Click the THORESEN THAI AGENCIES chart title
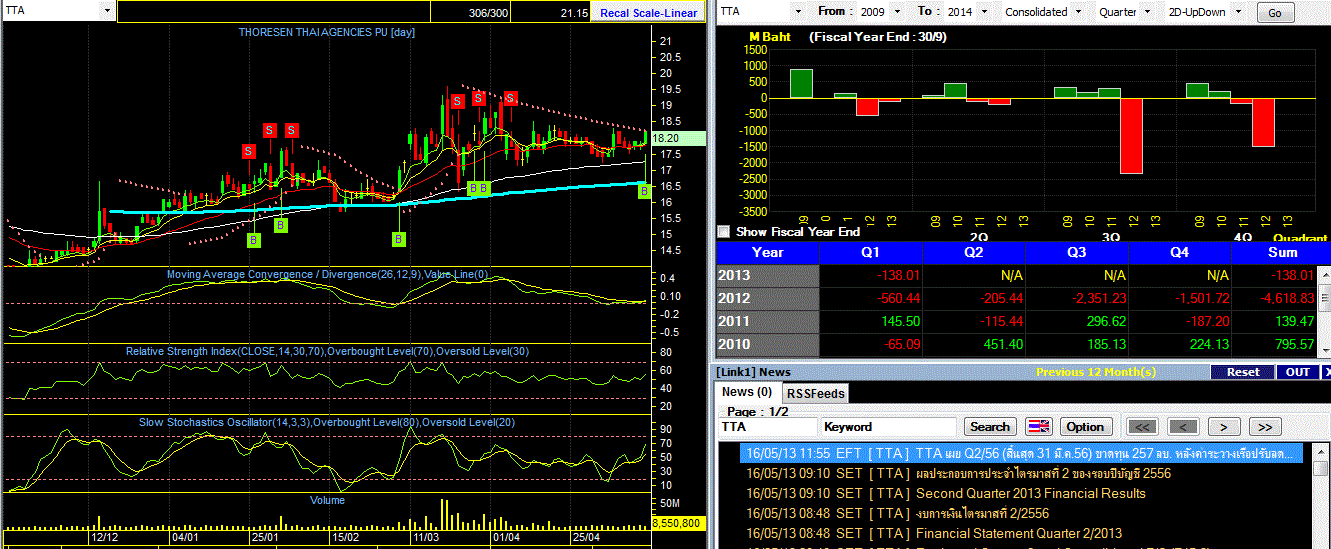 pyautogui.click(x=327, y=32)
